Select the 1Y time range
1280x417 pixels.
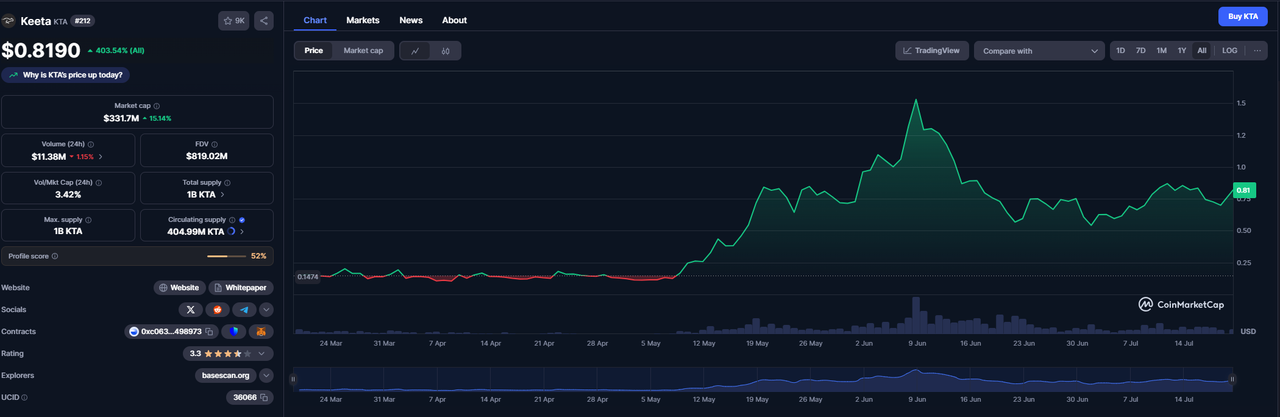(1182, 50)
